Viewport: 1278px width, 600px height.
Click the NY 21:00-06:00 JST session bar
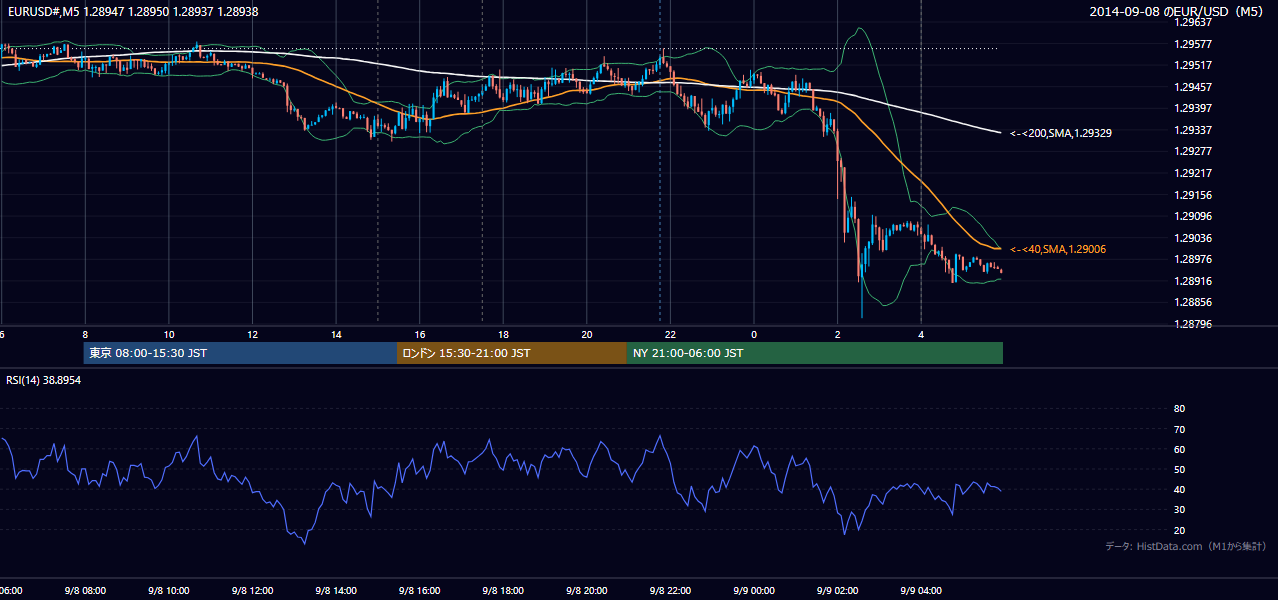815,353
